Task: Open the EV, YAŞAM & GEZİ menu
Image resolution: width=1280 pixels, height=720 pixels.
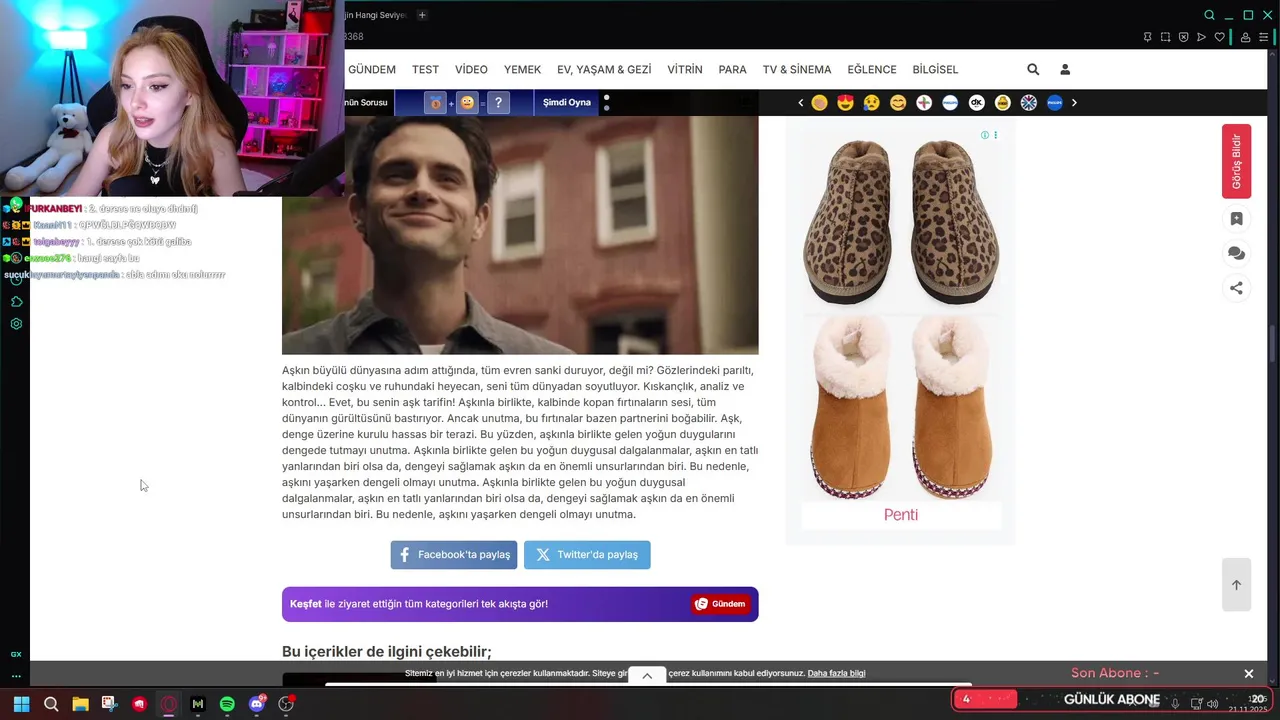Action: [x=604, y=70]
